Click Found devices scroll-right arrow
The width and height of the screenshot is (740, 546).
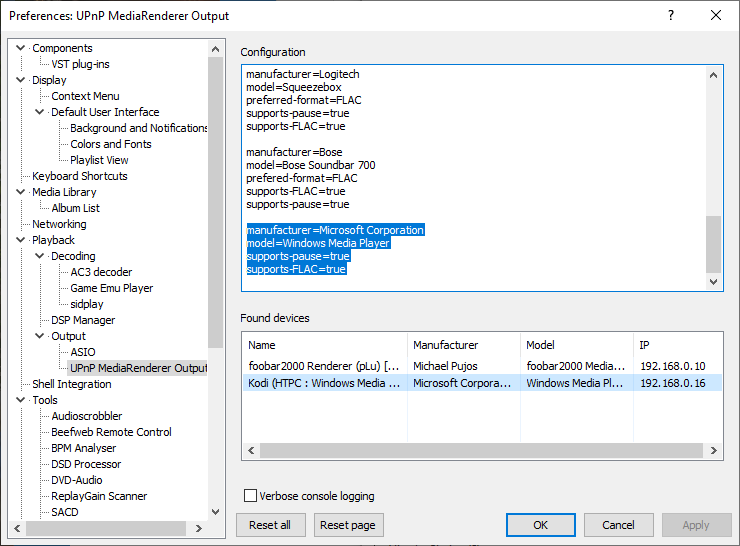click(714, 451)
